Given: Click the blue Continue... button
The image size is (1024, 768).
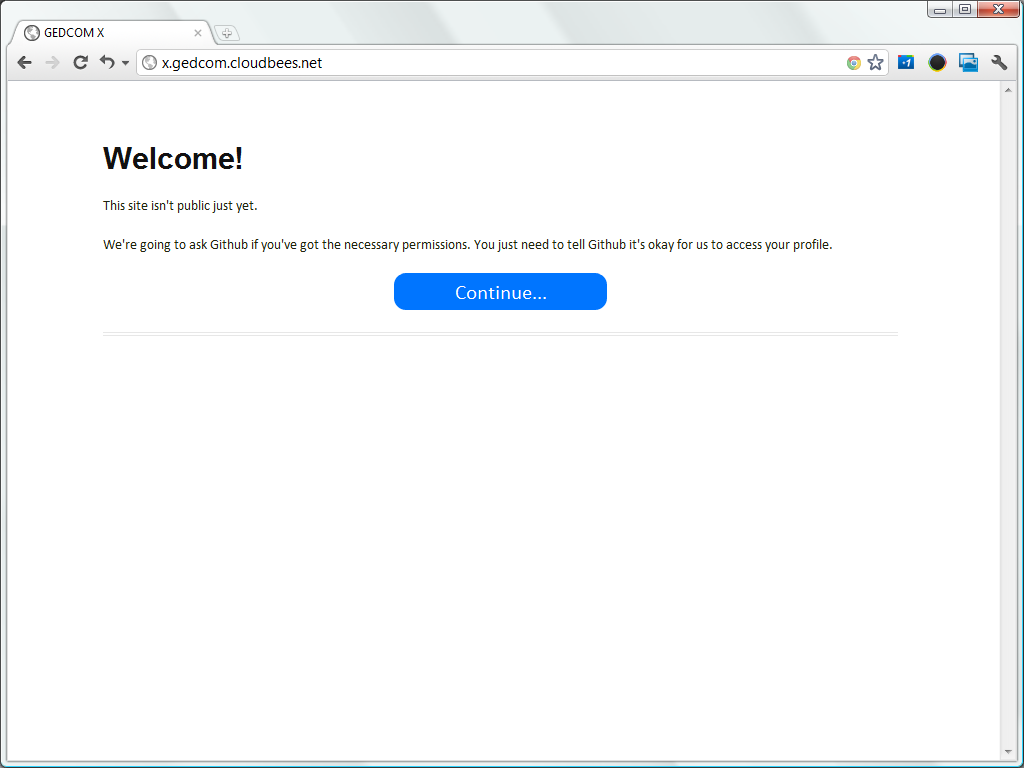Looking at the screenshot, I should point(500,292).
